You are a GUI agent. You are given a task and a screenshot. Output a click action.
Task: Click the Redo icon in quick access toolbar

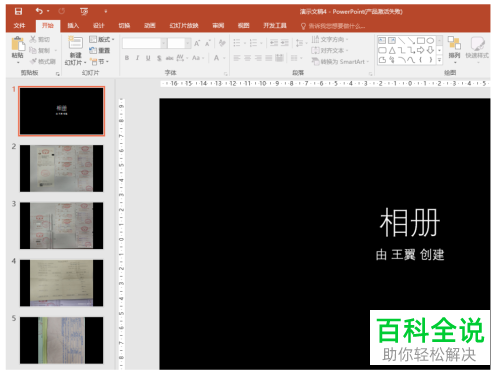[x=62, y=11]
